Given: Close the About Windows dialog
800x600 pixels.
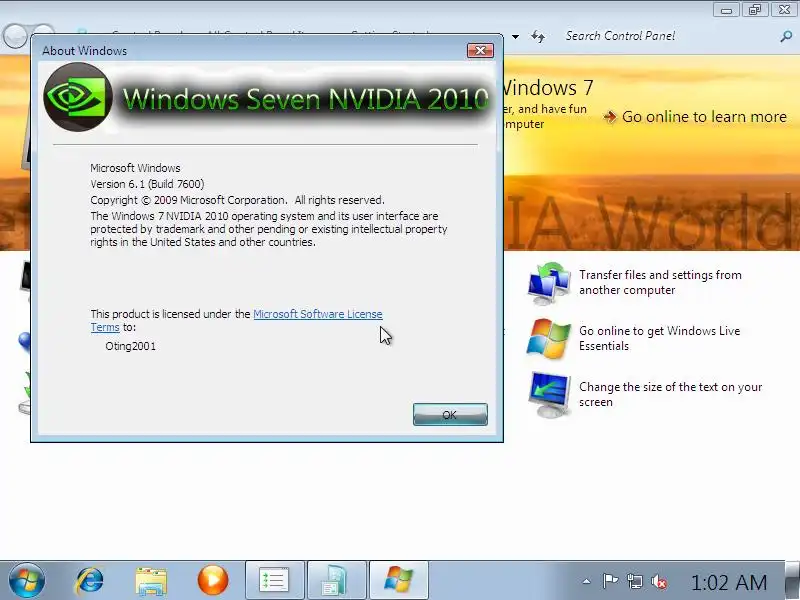Looking at the screenshot, I should [x=480, y=51].
